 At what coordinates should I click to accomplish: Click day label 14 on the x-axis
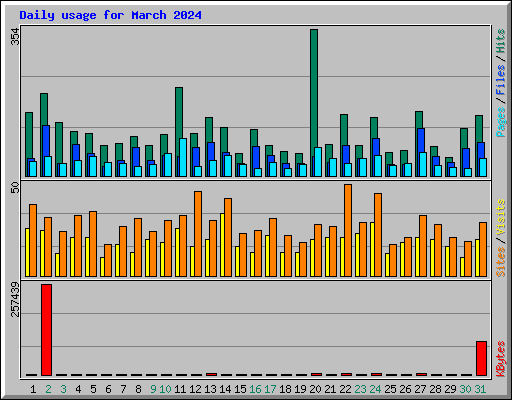coord(225,389)
